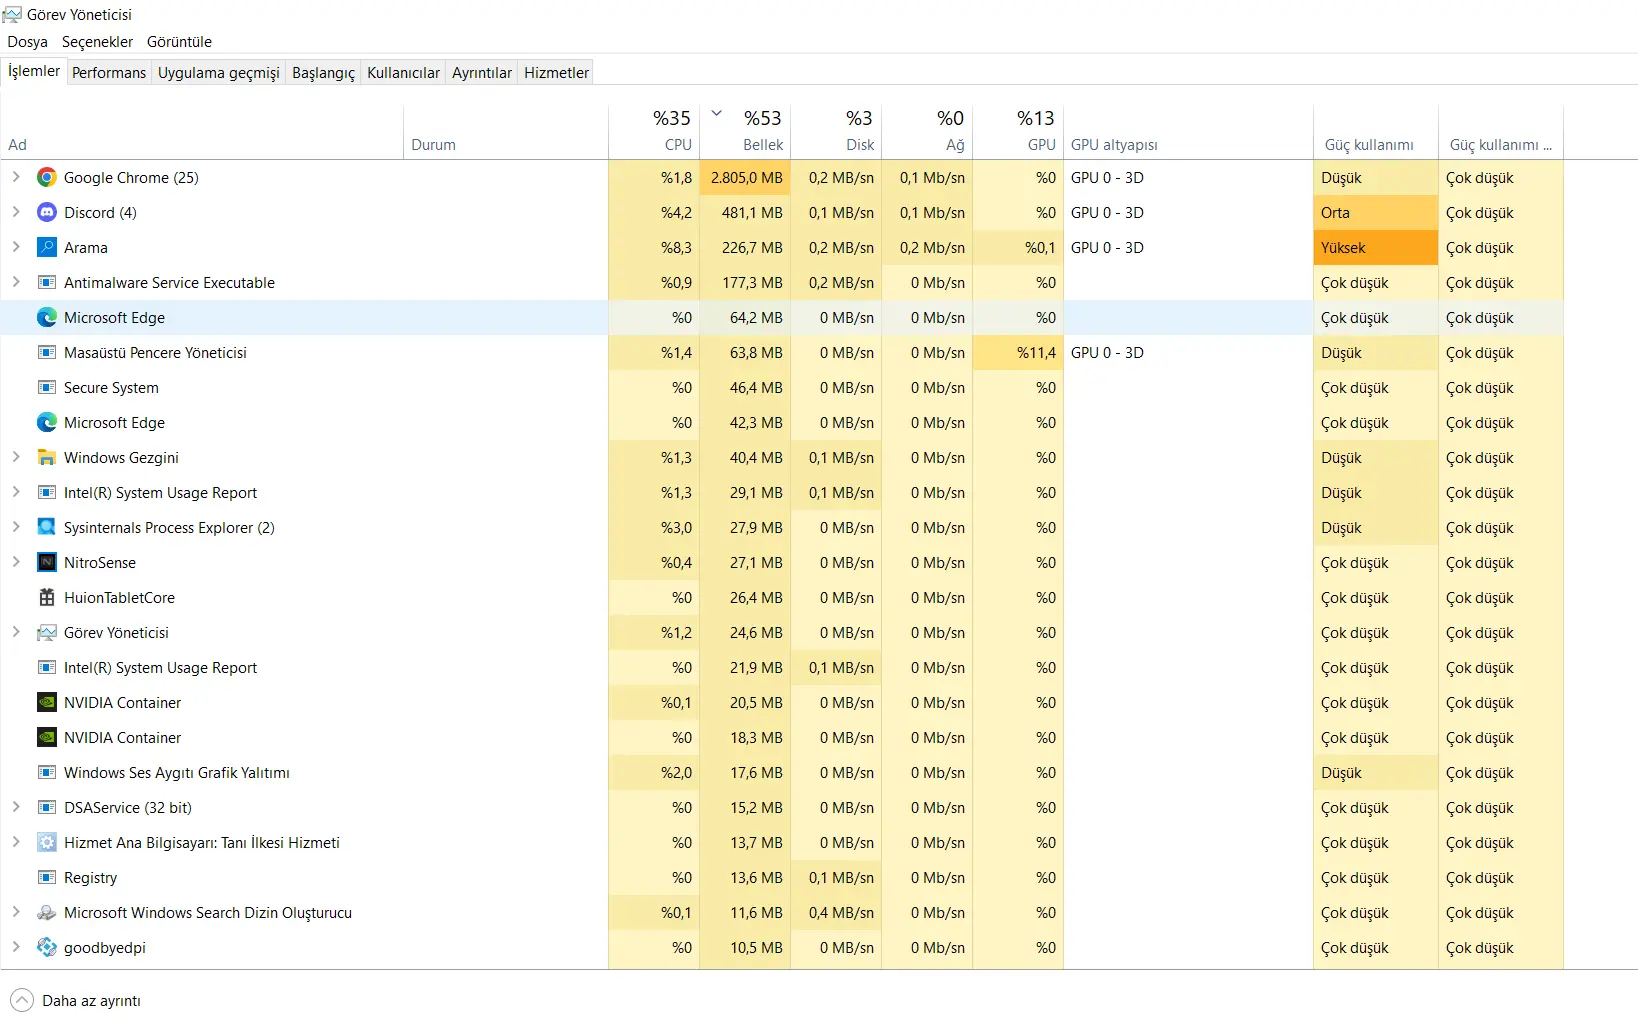This screenshot has height=1026, width=1638.
Task: Switch to the Kullanıcılar tab
Action: [403, 73]
